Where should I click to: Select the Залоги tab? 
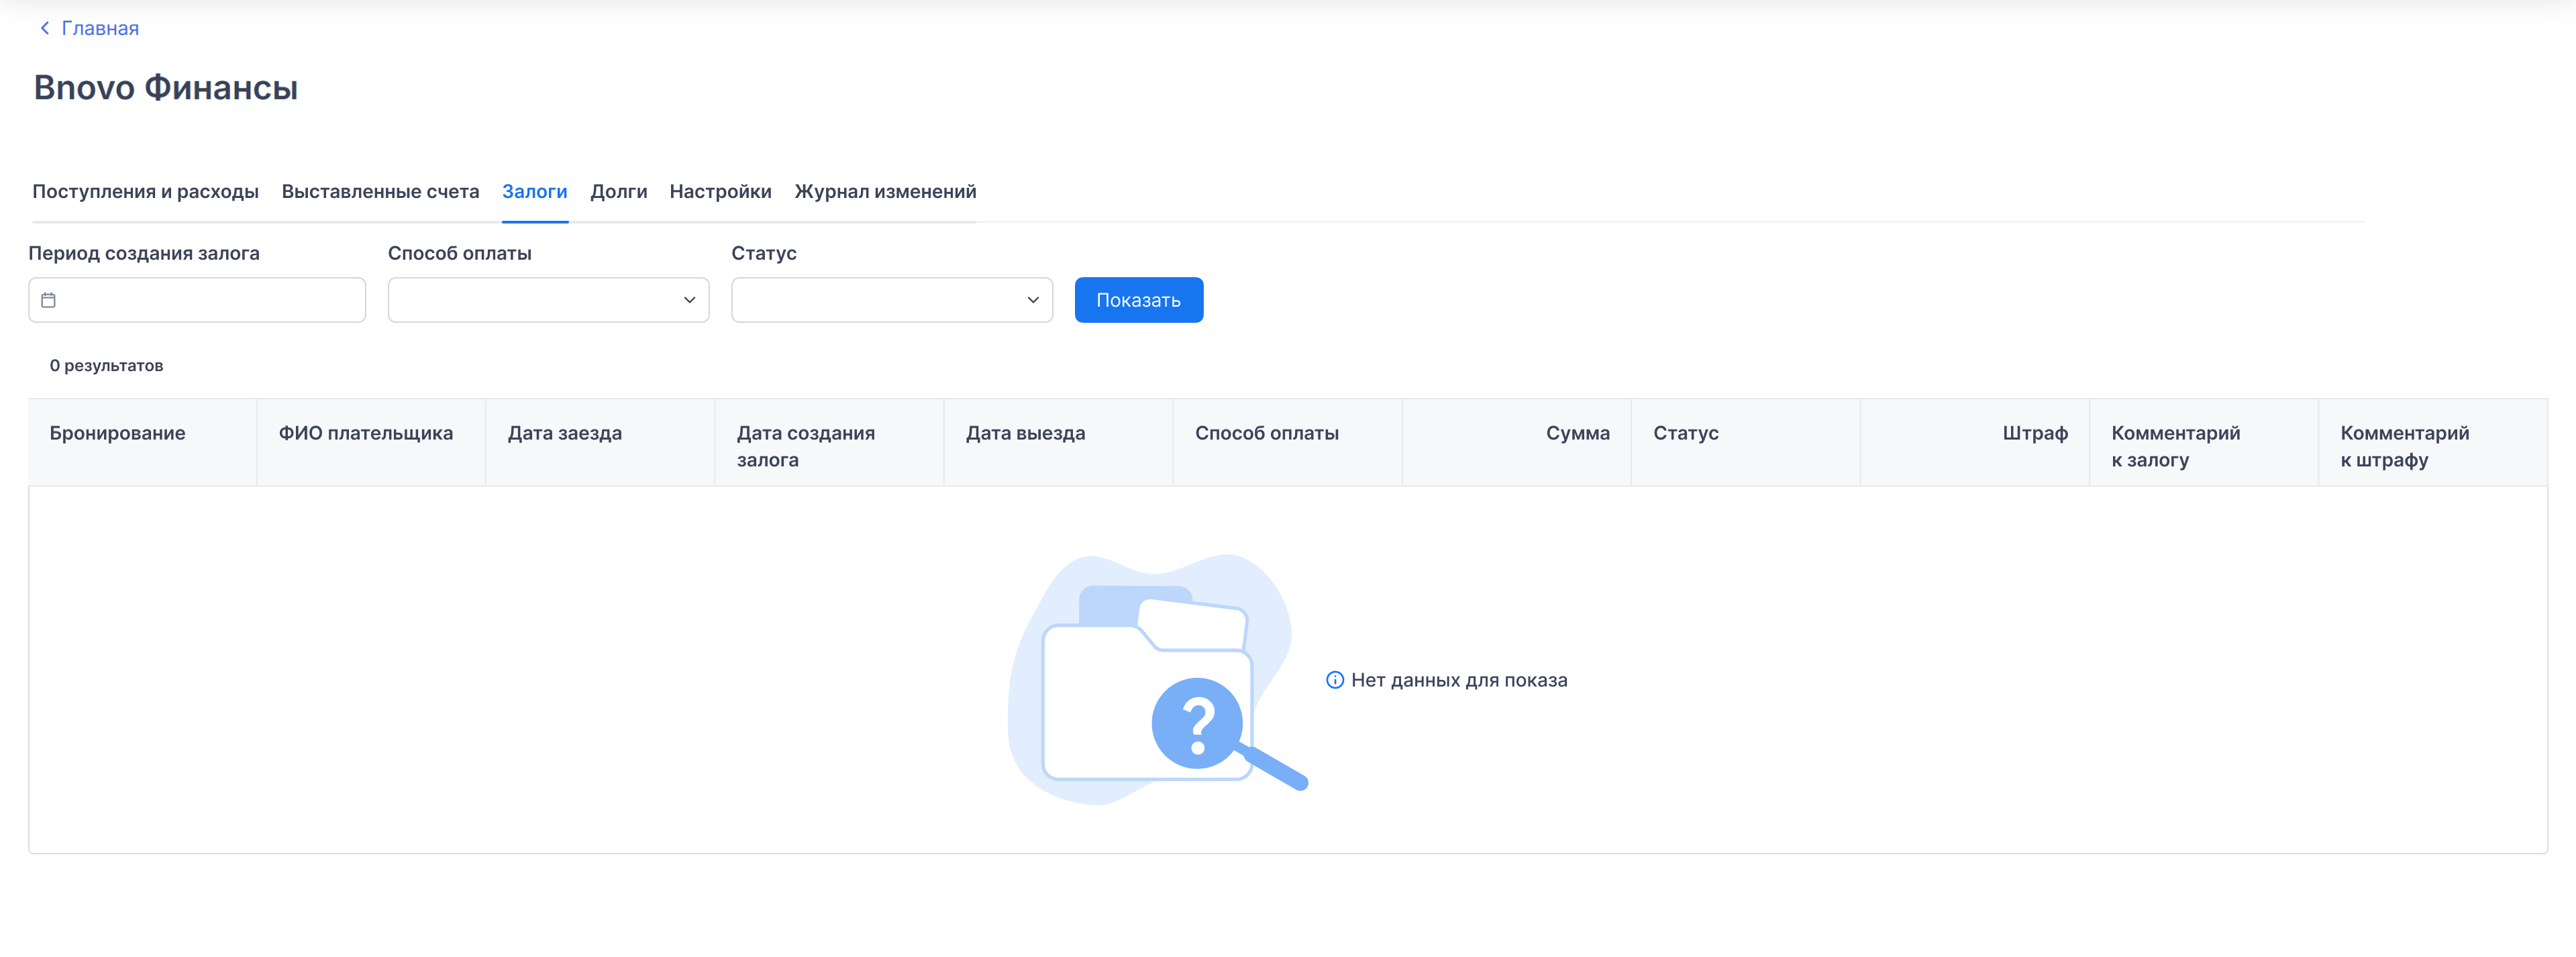(534, 191)
